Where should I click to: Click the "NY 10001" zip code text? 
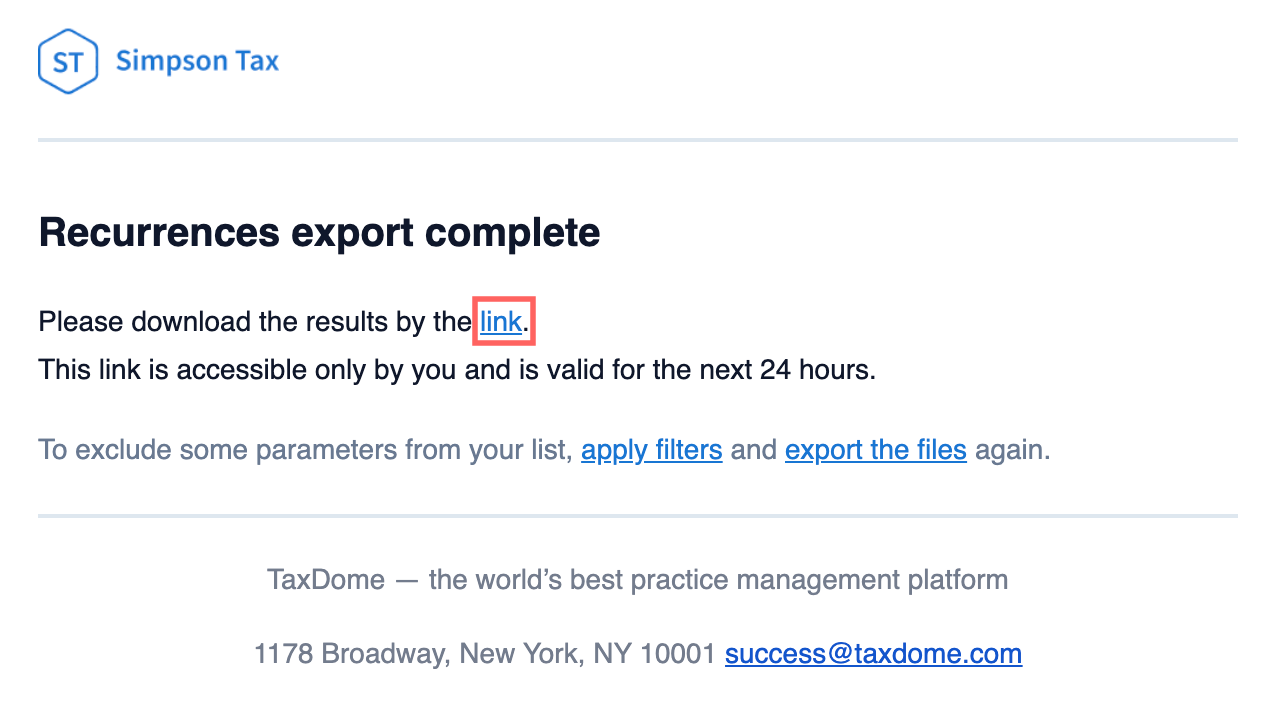[x=654, y=654]
